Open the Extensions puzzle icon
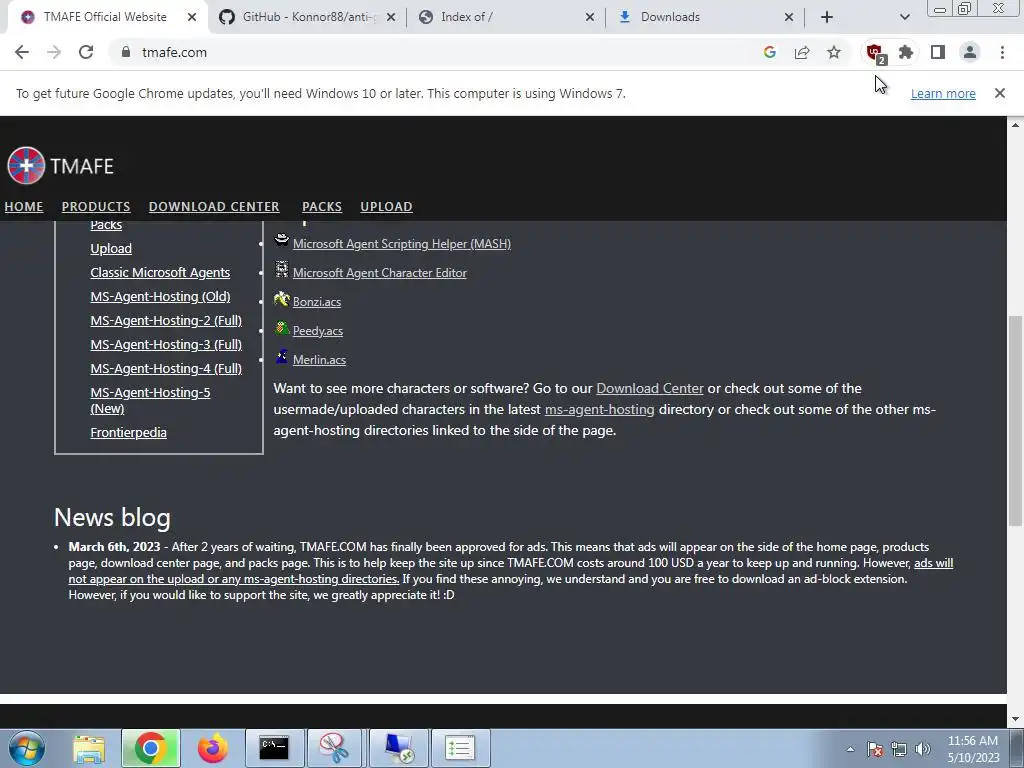Image resolution: width=1024 pixels, height=768 pixels. pyautogui.click(x=906, y=52)
